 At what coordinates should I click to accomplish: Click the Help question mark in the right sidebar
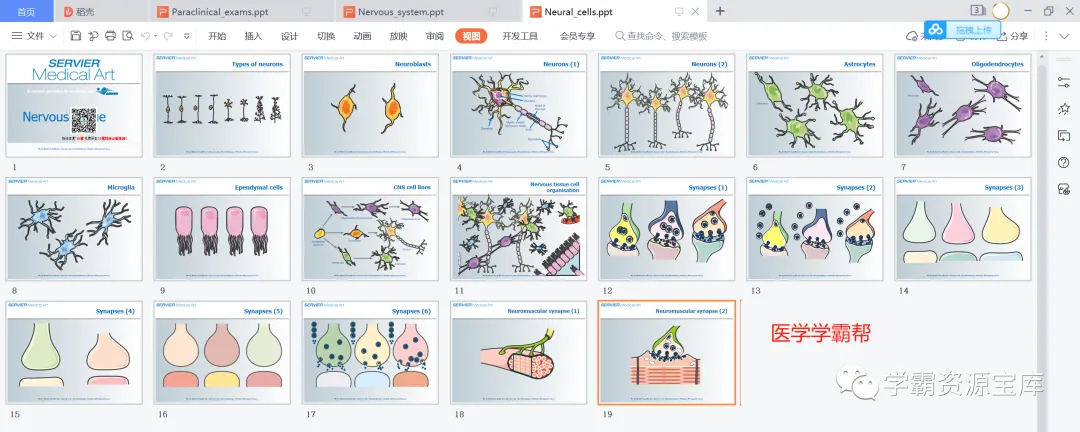1063,163
